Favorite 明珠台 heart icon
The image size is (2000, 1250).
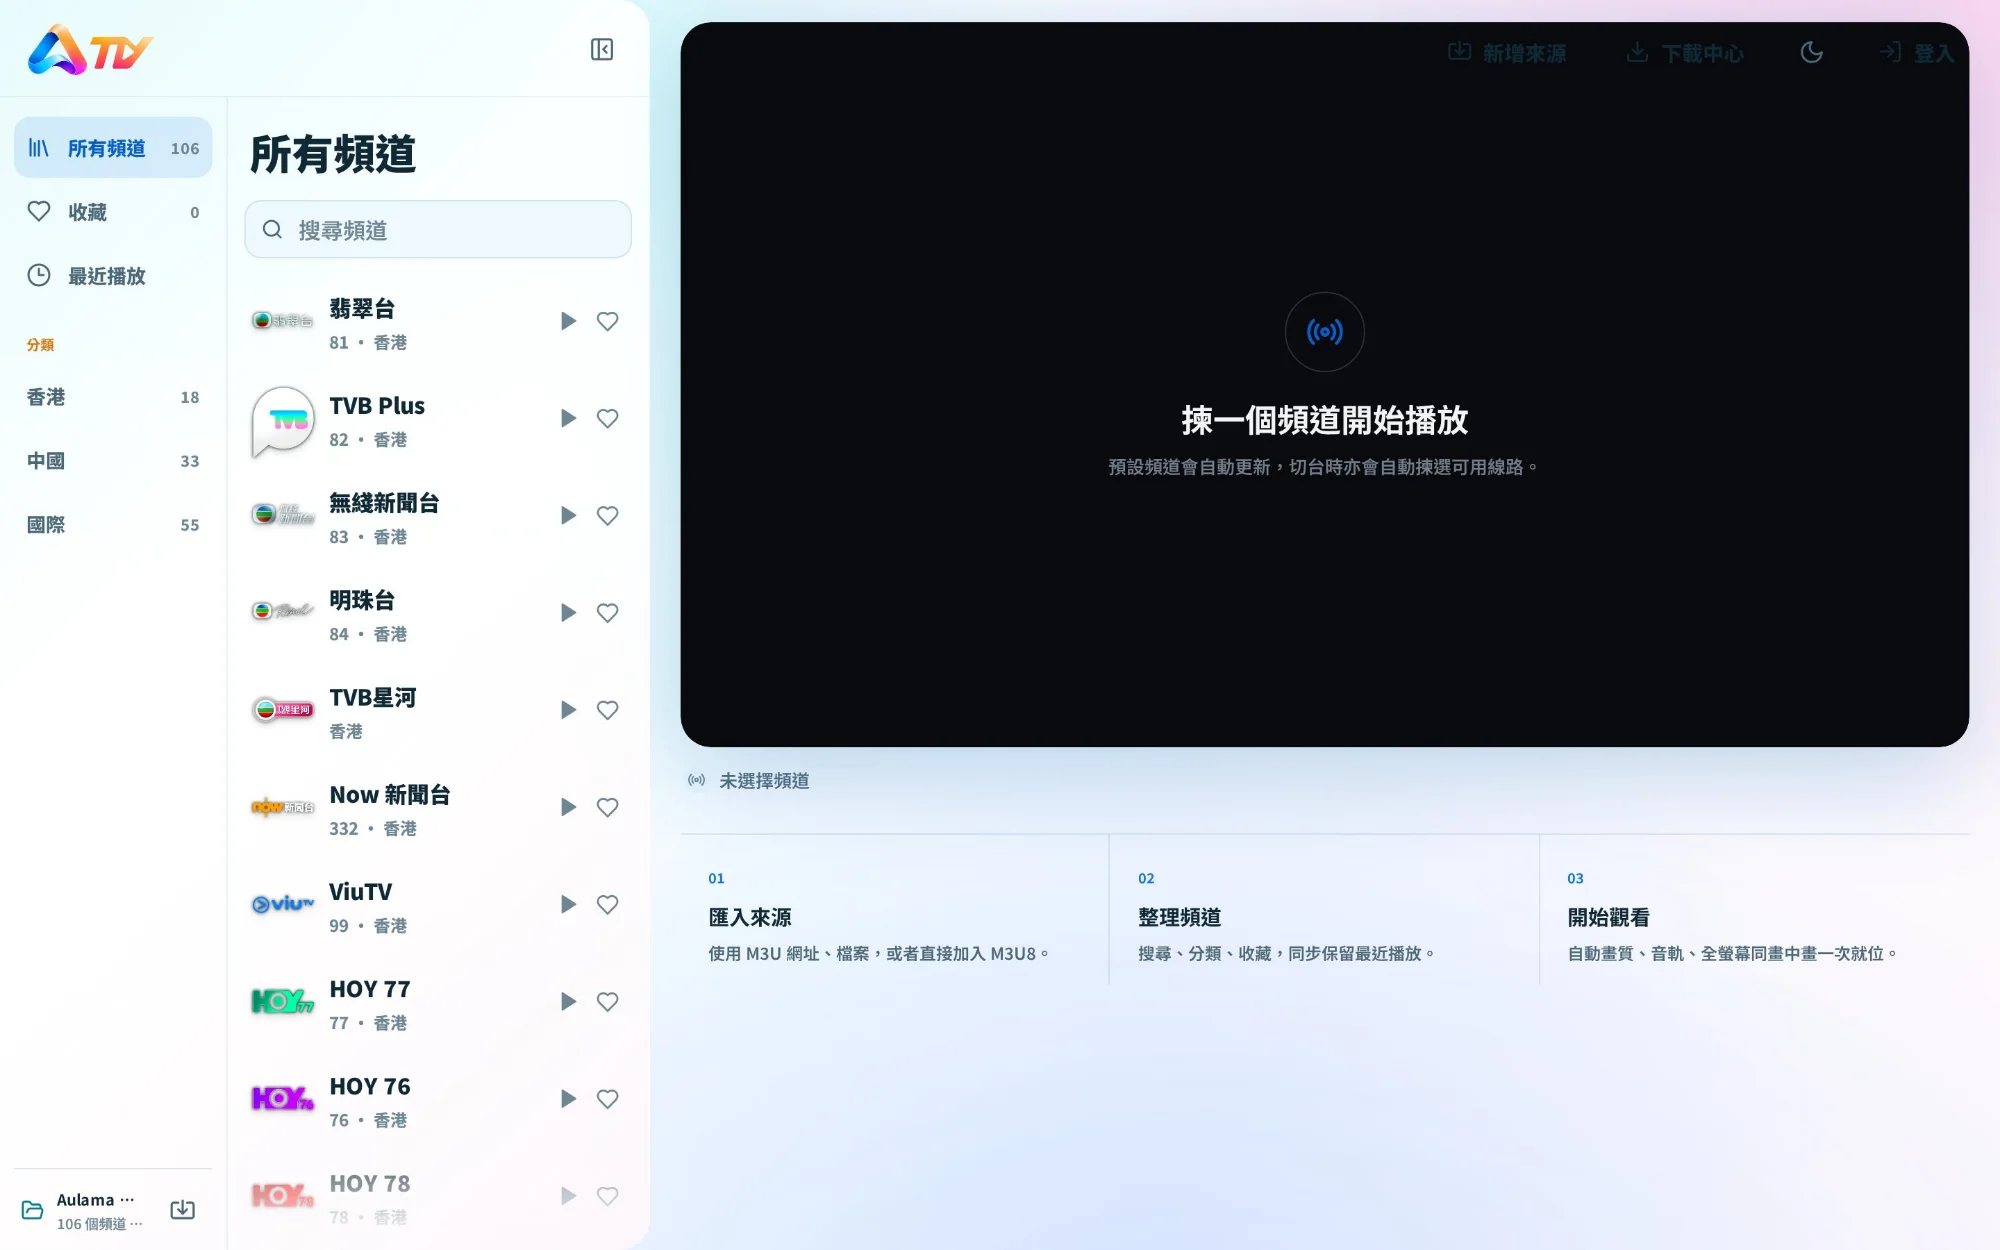pyautogui.click(x=607, y=612)
